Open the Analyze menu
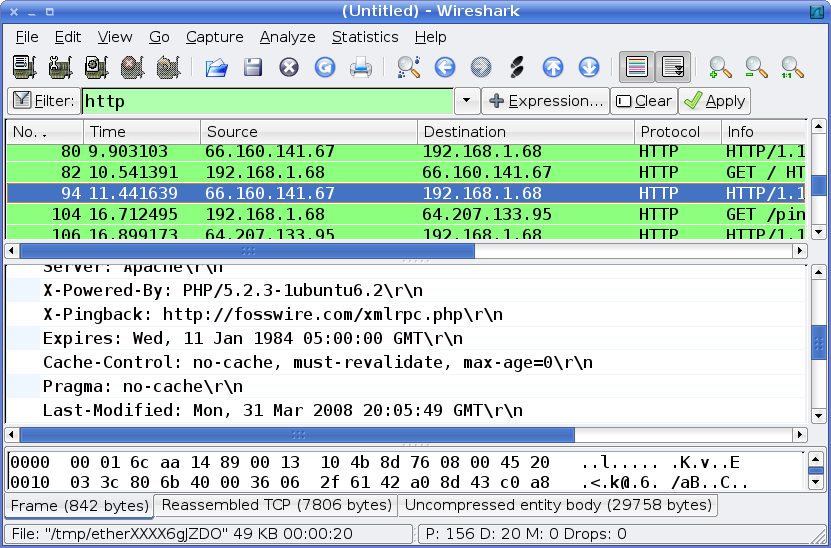Image resolution: width=831 pixels, height=548 pixels. (287, 37)
